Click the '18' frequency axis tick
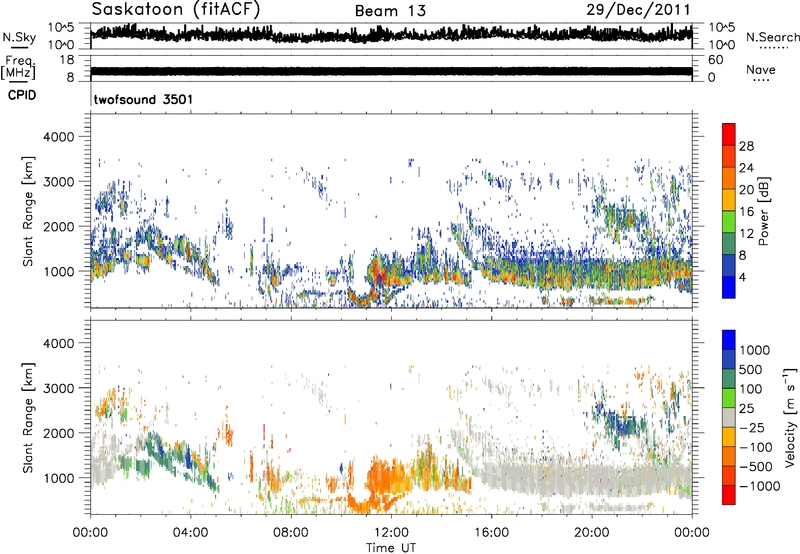The image size is (800, 554). tap(67, 60)
